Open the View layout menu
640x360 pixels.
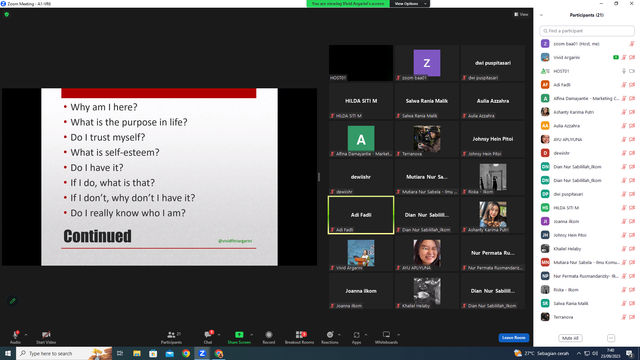521,14
